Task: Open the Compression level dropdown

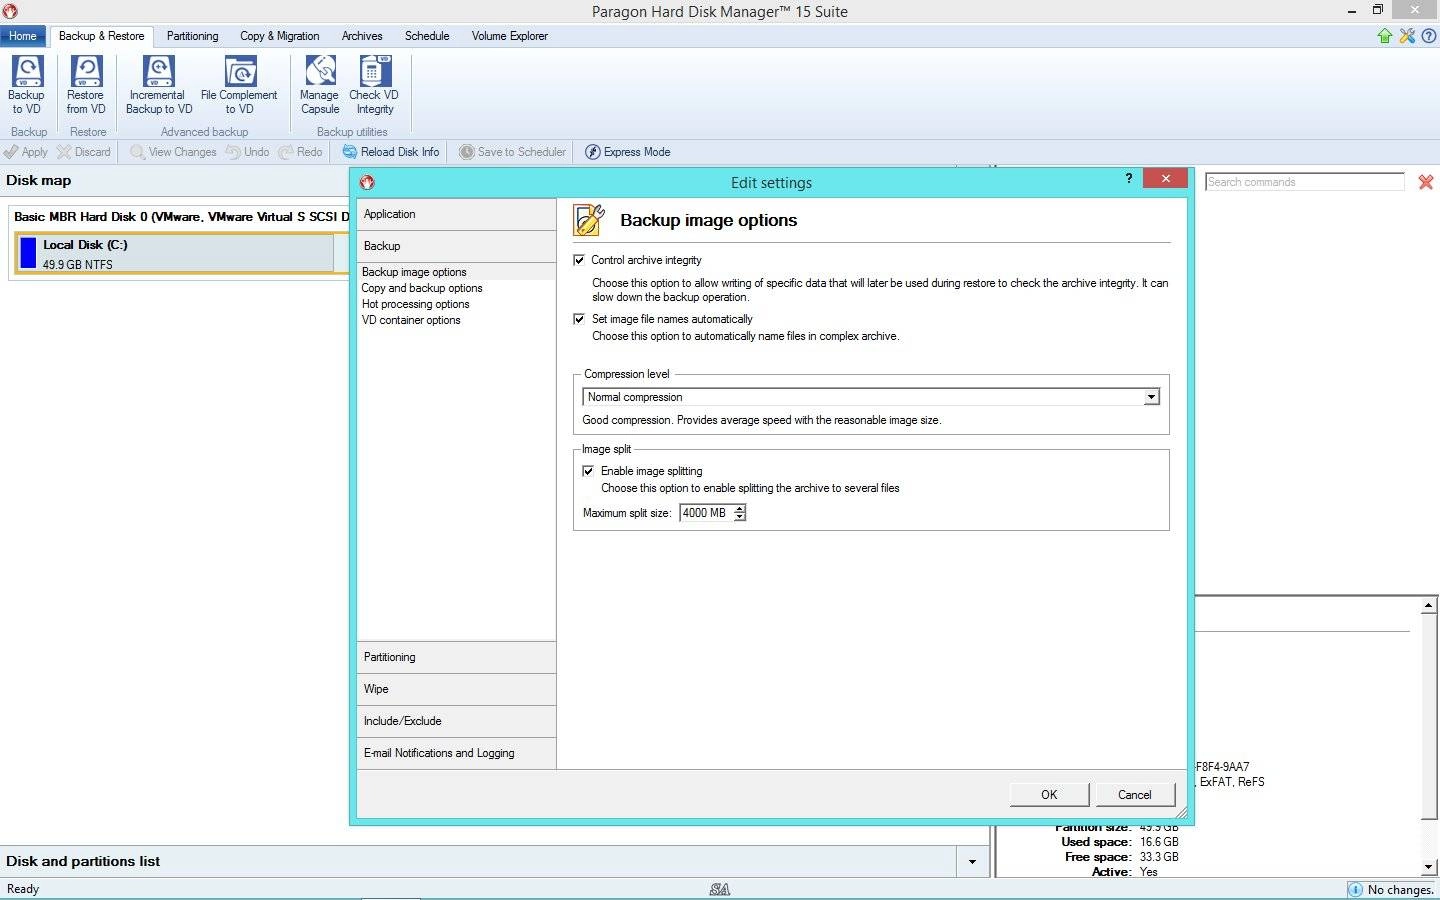Action: 1151,397
